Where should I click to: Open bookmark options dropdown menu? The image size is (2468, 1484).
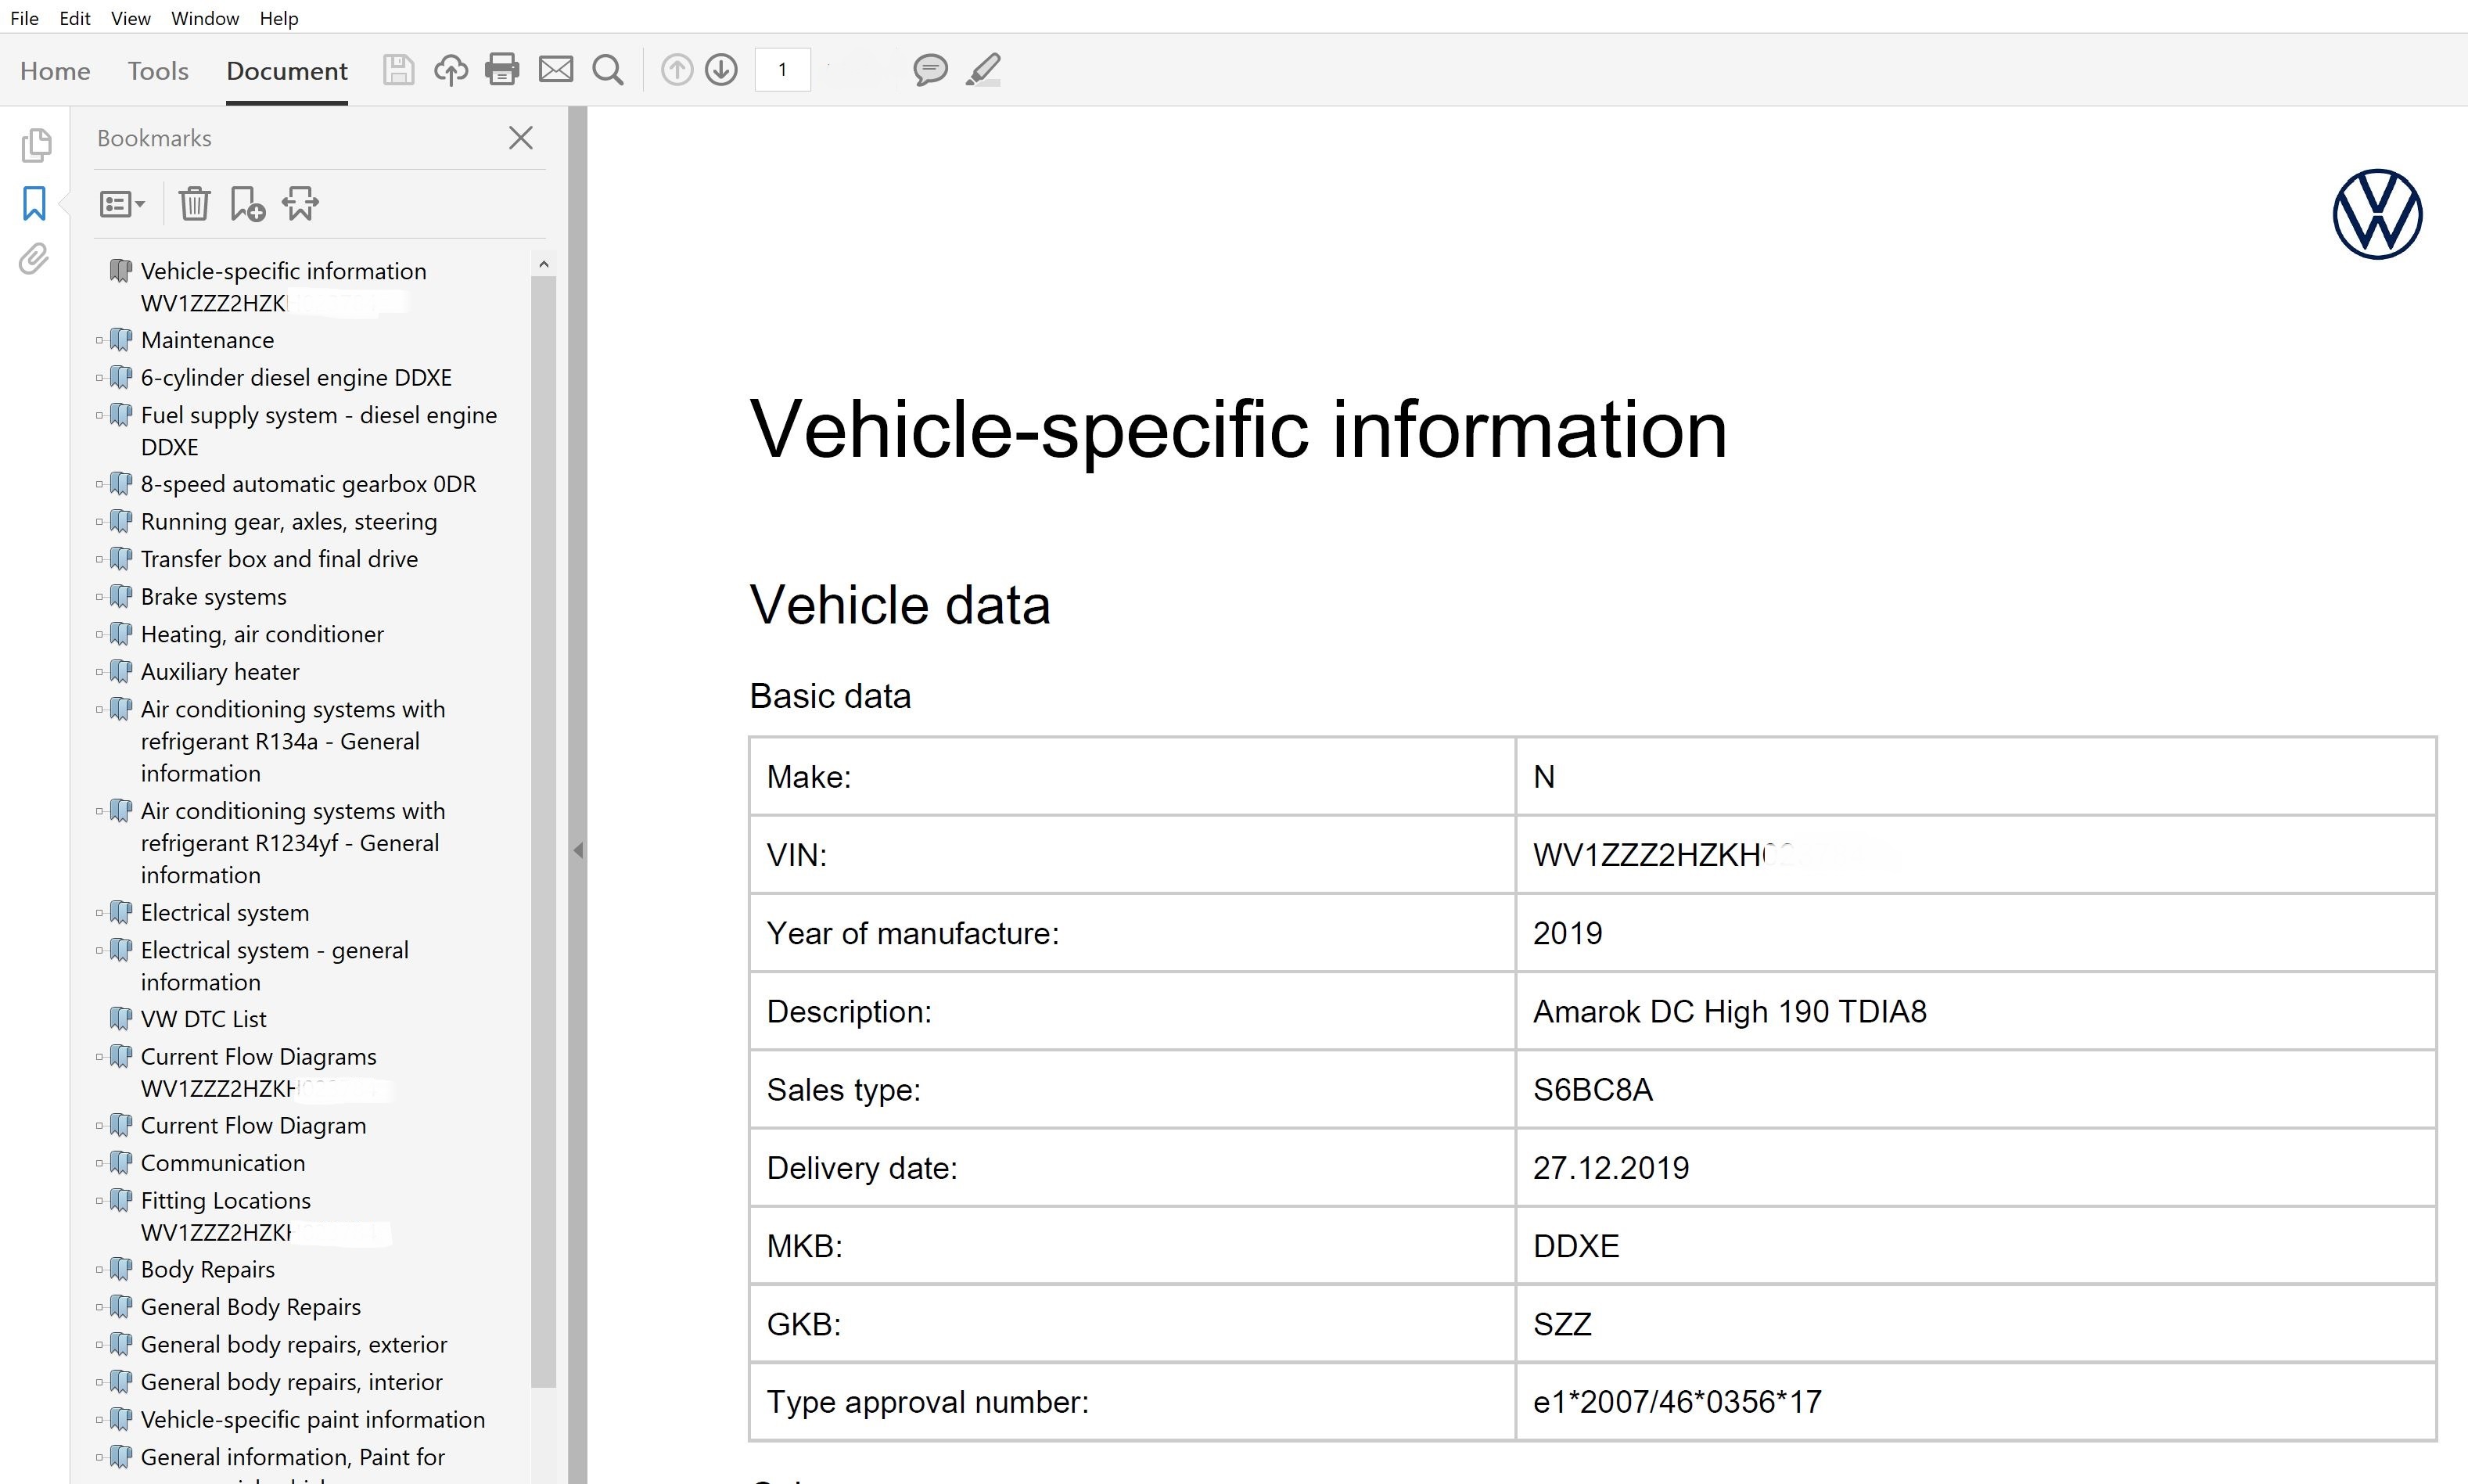pyautogui.click(x=122, y=204)
